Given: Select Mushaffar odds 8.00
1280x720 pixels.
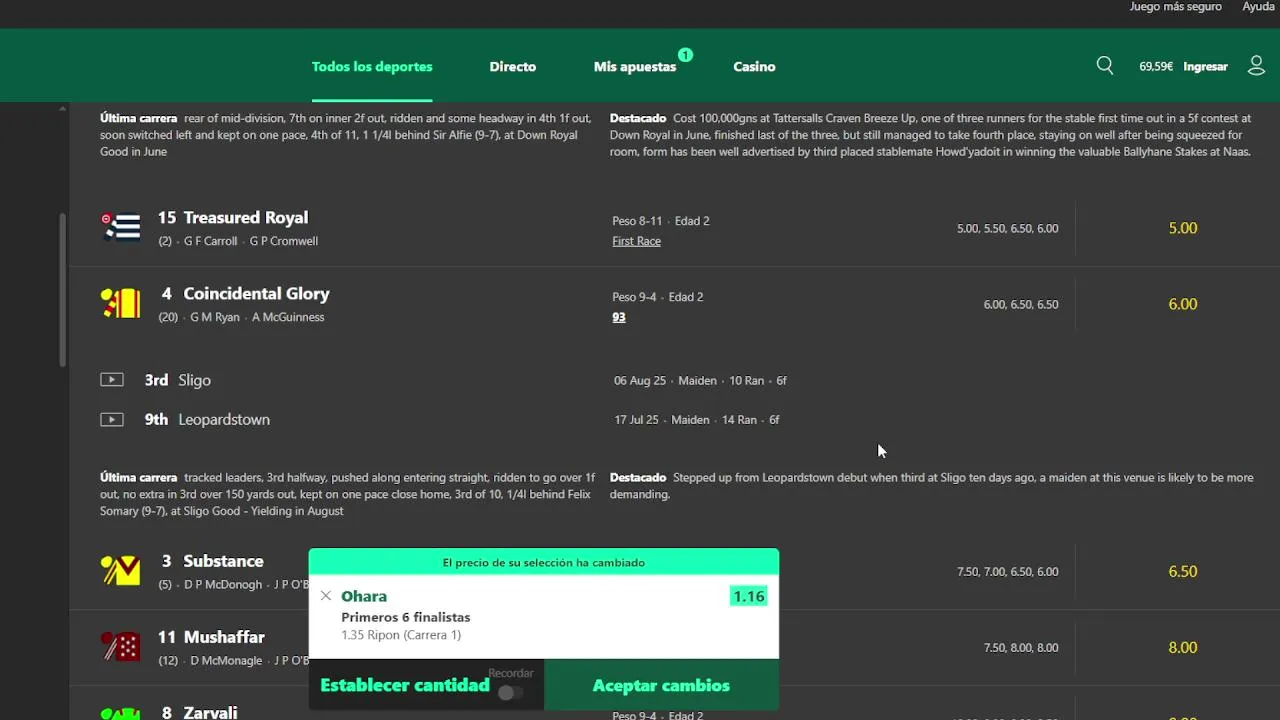Looking at the screenshot, I should click(x=1183, y=647).
